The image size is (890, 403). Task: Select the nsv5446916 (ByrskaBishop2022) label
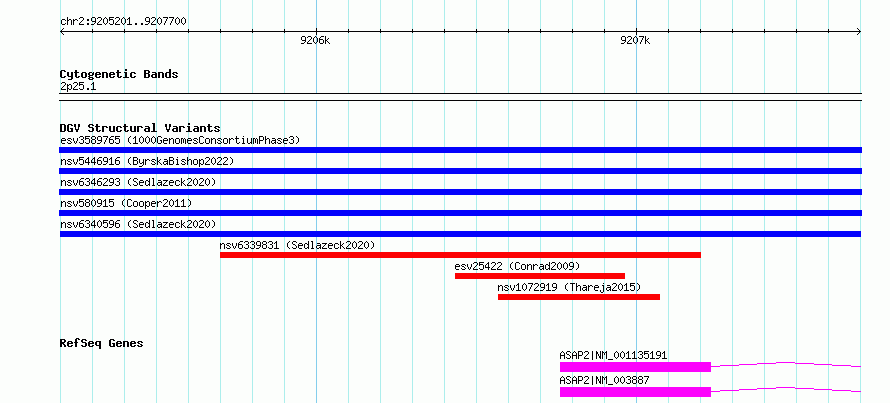pos(147,161)
